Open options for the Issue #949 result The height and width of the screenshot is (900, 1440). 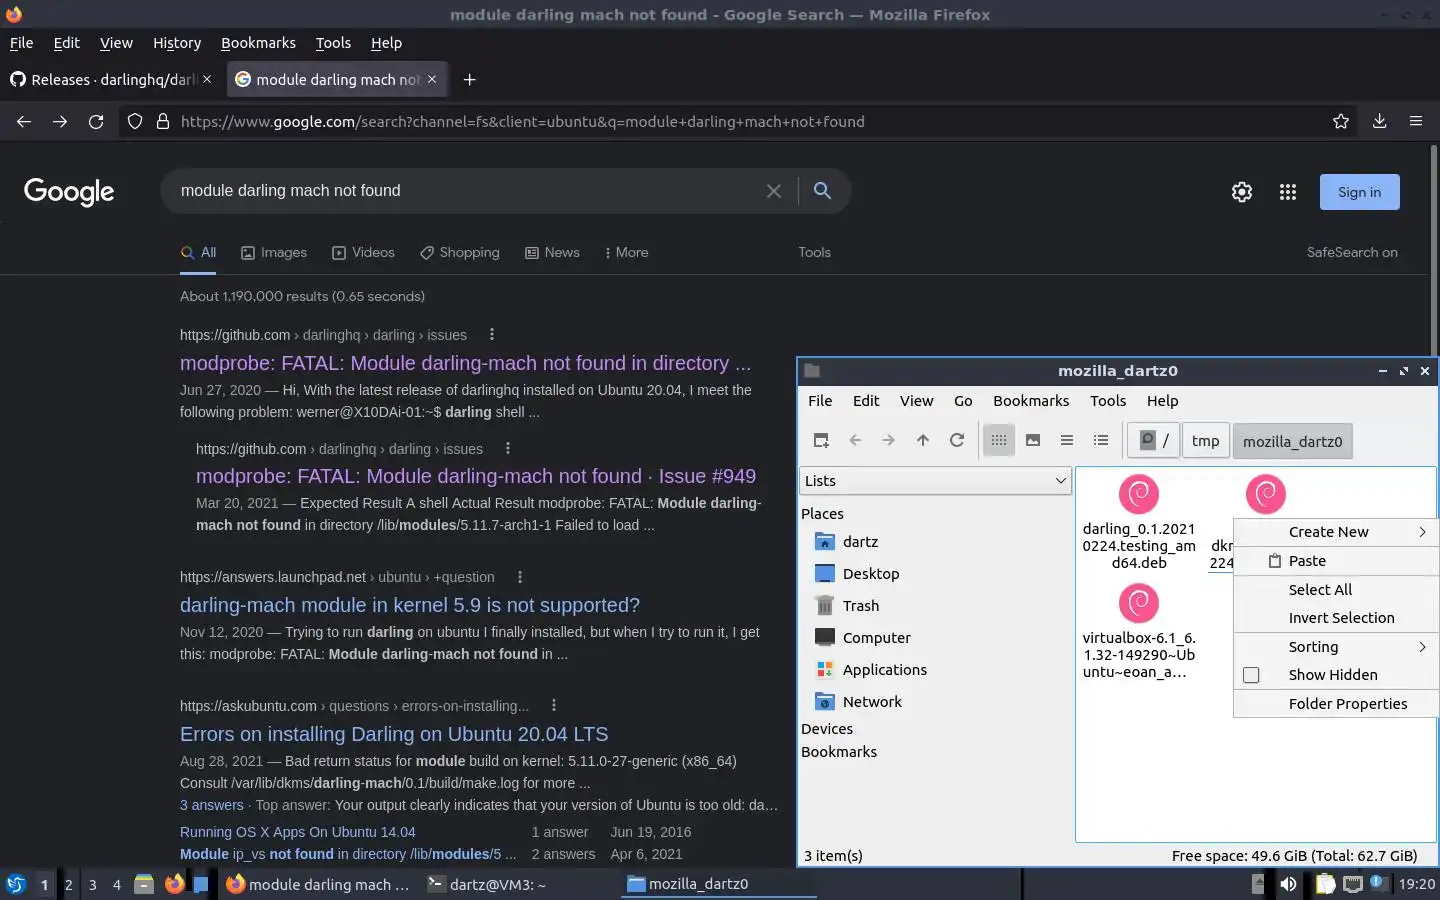click(508, 449)
